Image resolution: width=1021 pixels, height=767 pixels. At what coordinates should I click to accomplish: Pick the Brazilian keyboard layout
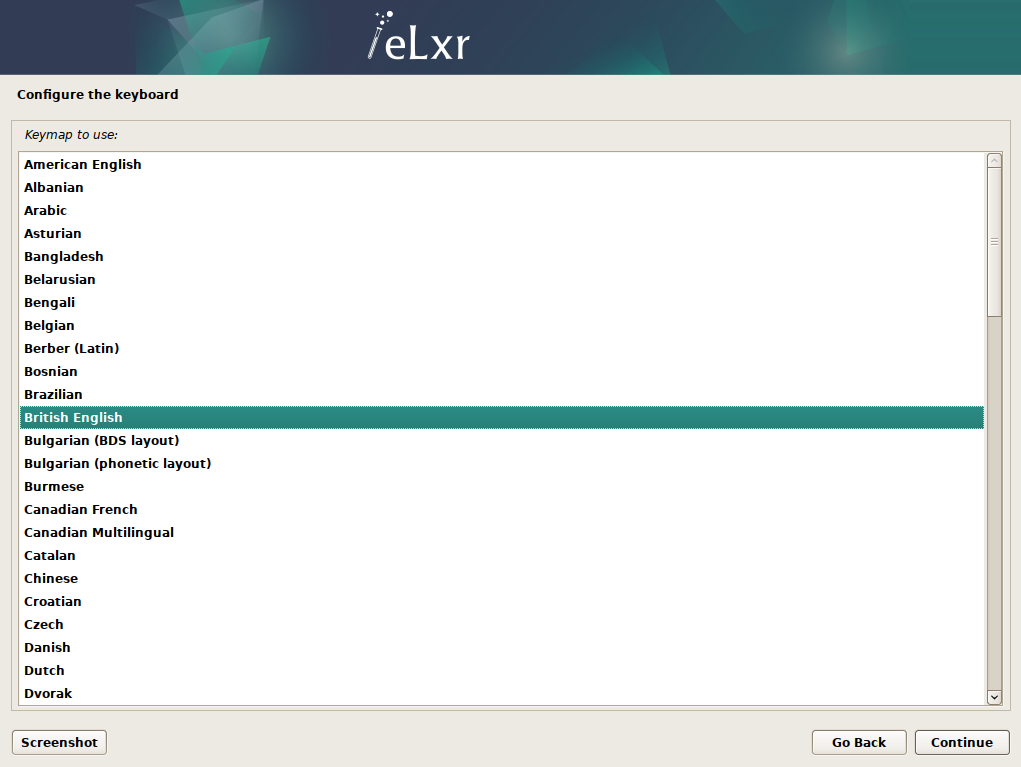53,394
